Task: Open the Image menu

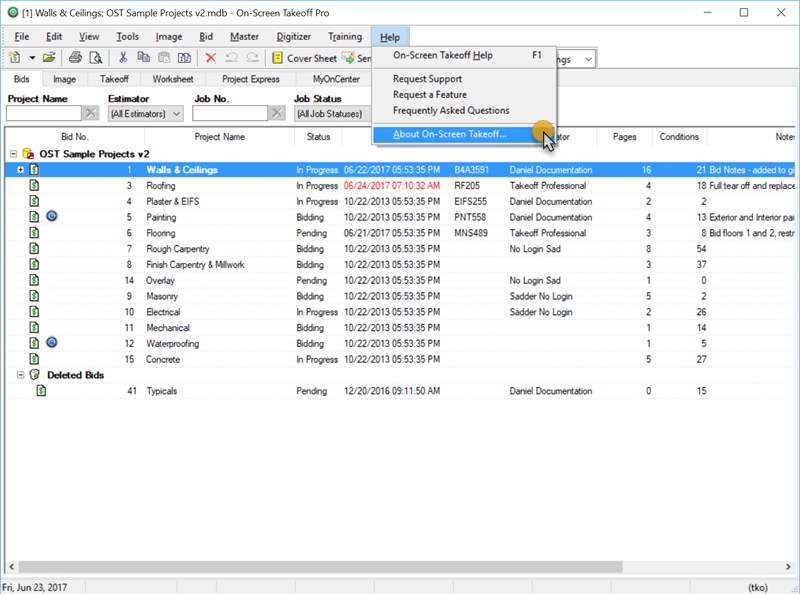Action: pyautogui.click(x=169, y=37)
